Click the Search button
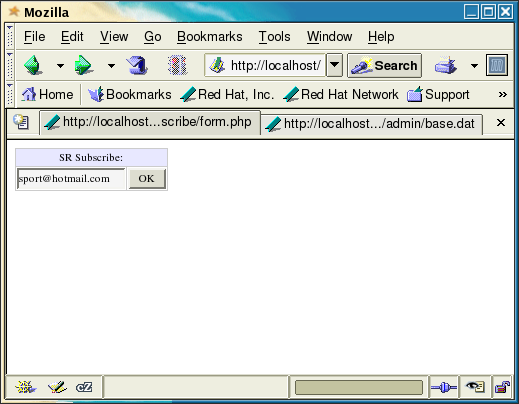Screen dimensions: 519x404 pos(385,65)
